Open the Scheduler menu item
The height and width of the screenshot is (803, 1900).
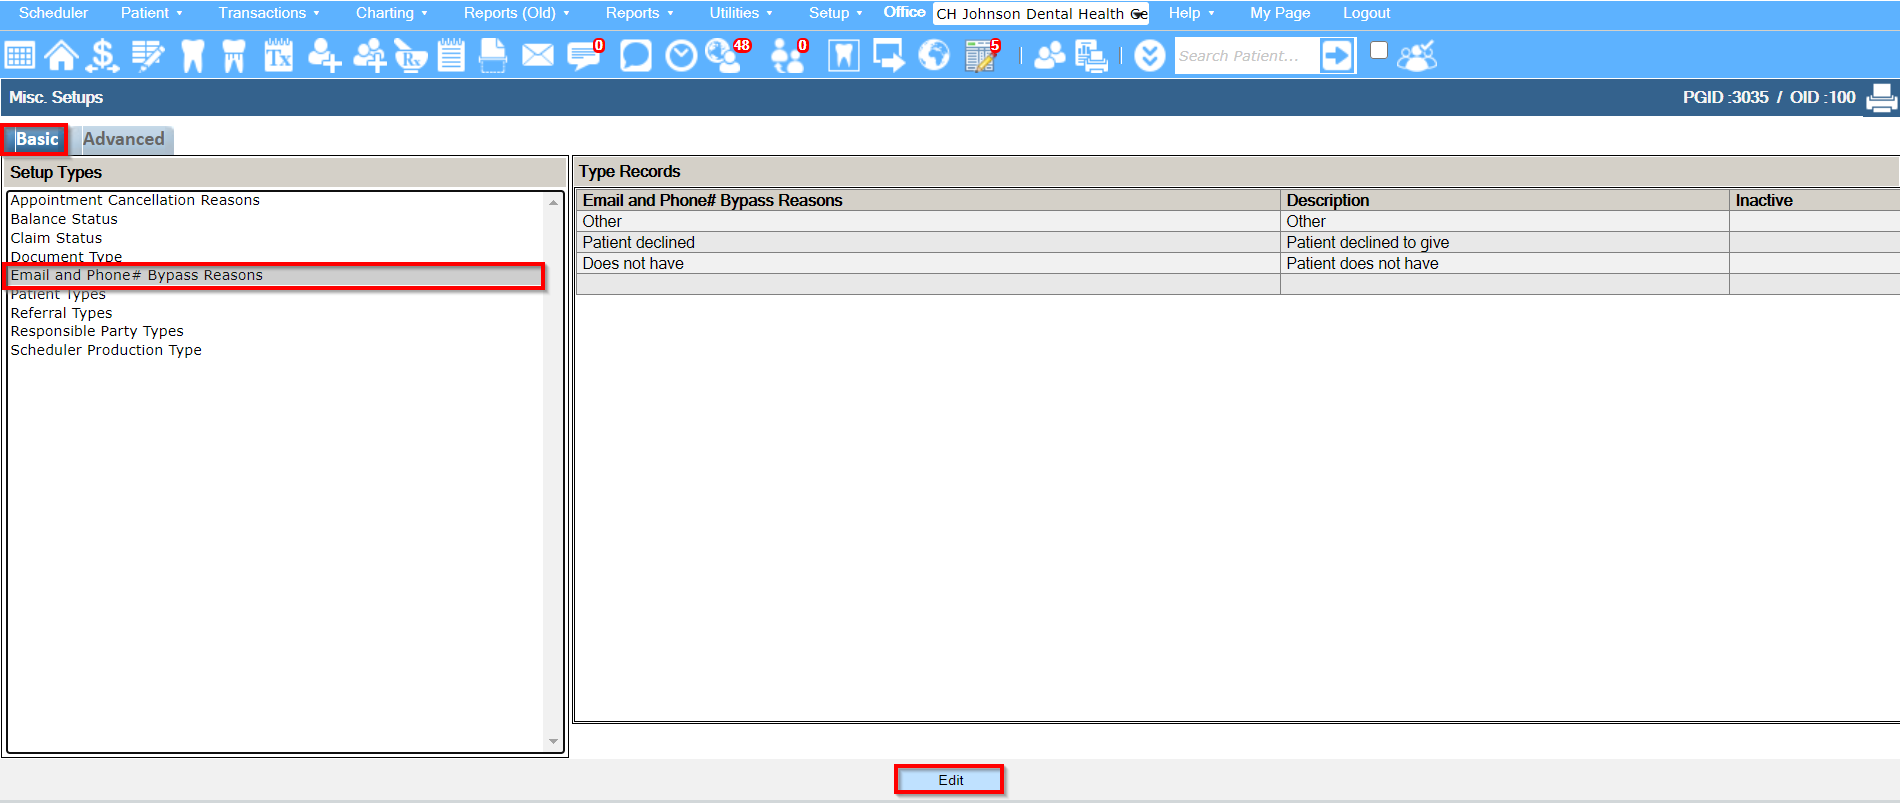[x=53, y=13]
